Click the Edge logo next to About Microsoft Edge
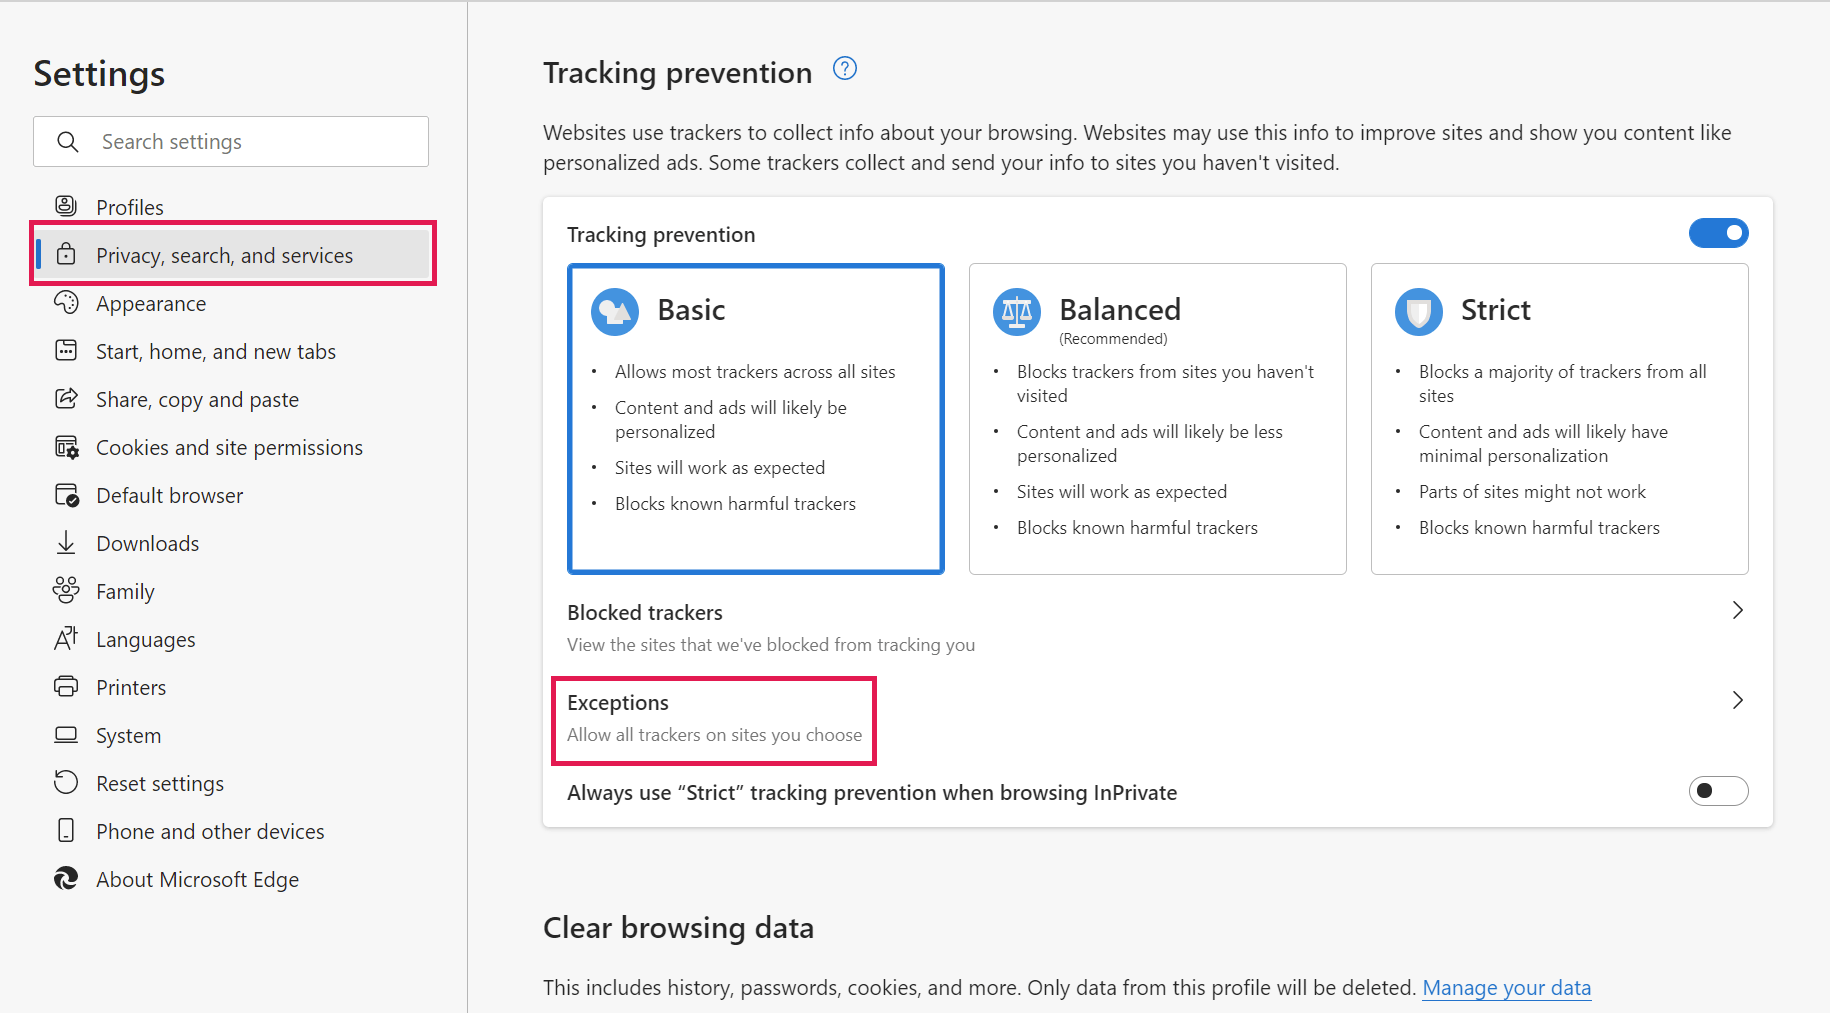 [x=66, y=879]
